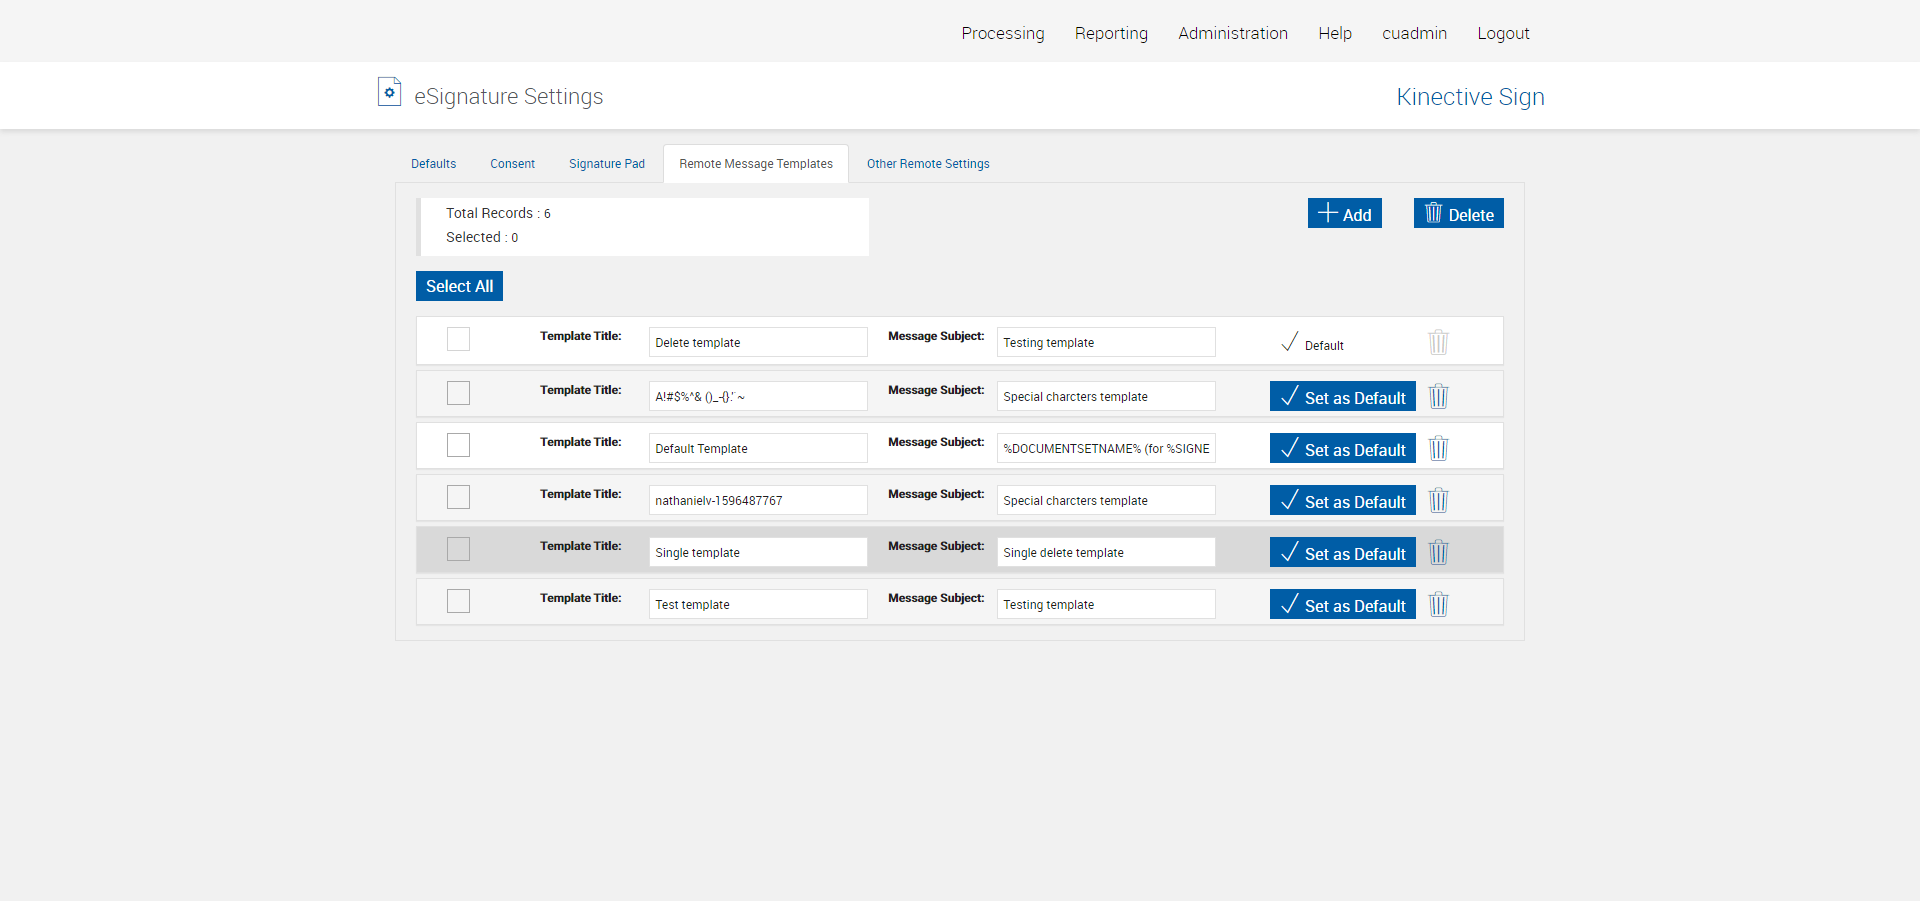The width and height of the screenshot is (1920, 901).
Task: Open the Reporting menu
Action: point(1111,33)
